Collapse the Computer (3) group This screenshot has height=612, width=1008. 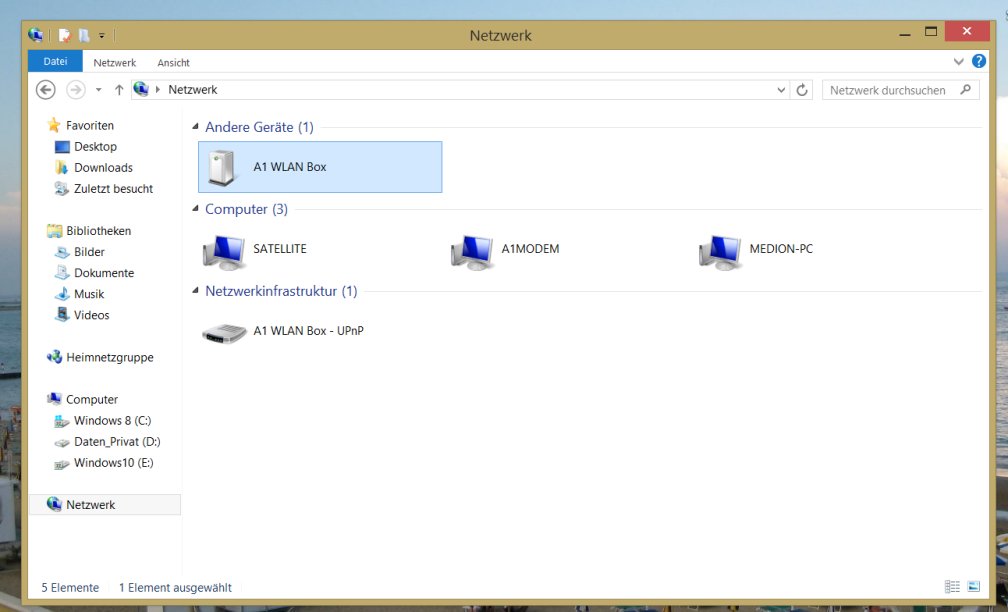[195, 208]
